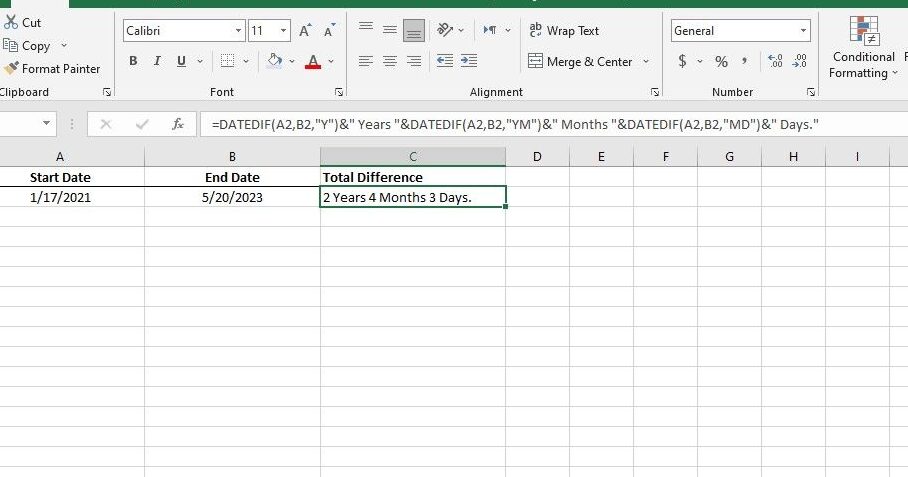Viewport: 908px width, 477px height.
Task: Decrease font size with smaller A icon
Action: (329, 31)
